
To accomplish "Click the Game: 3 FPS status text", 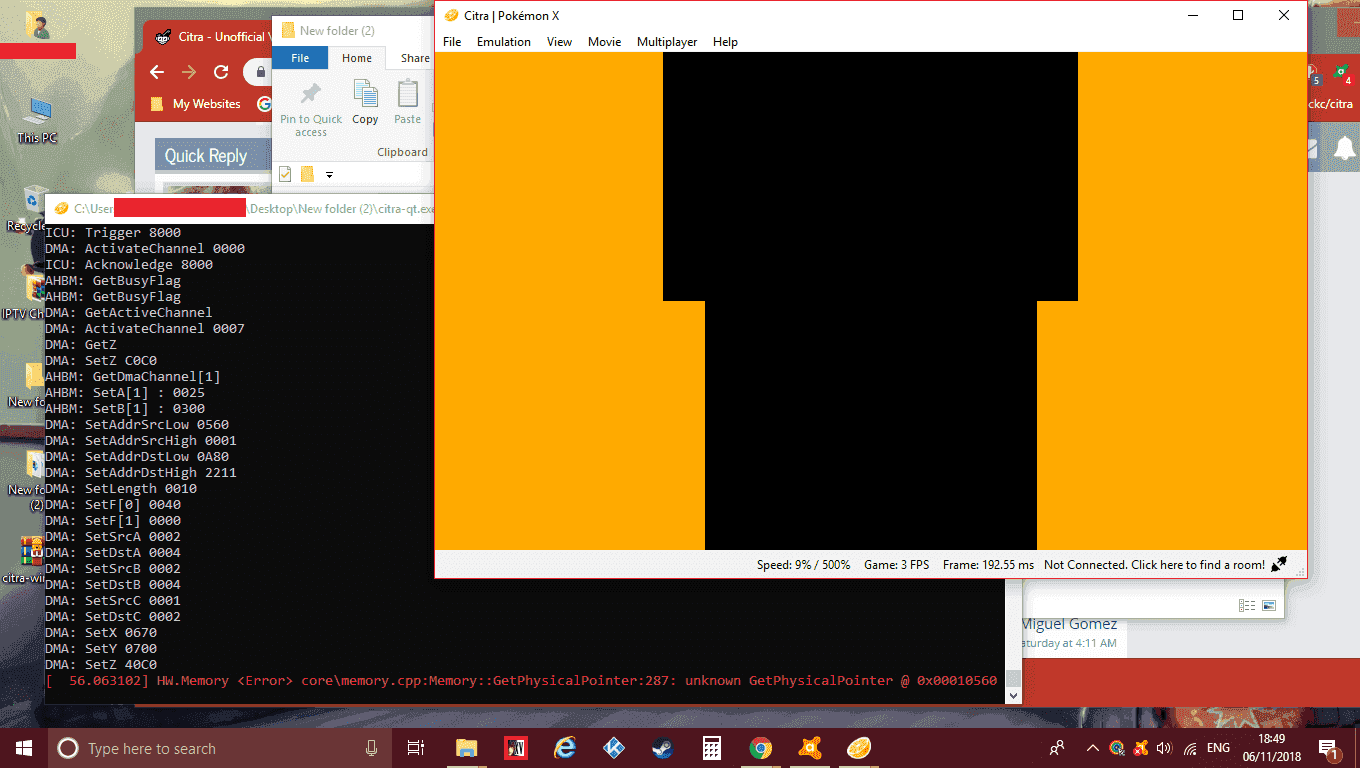I will coord(896,565).
